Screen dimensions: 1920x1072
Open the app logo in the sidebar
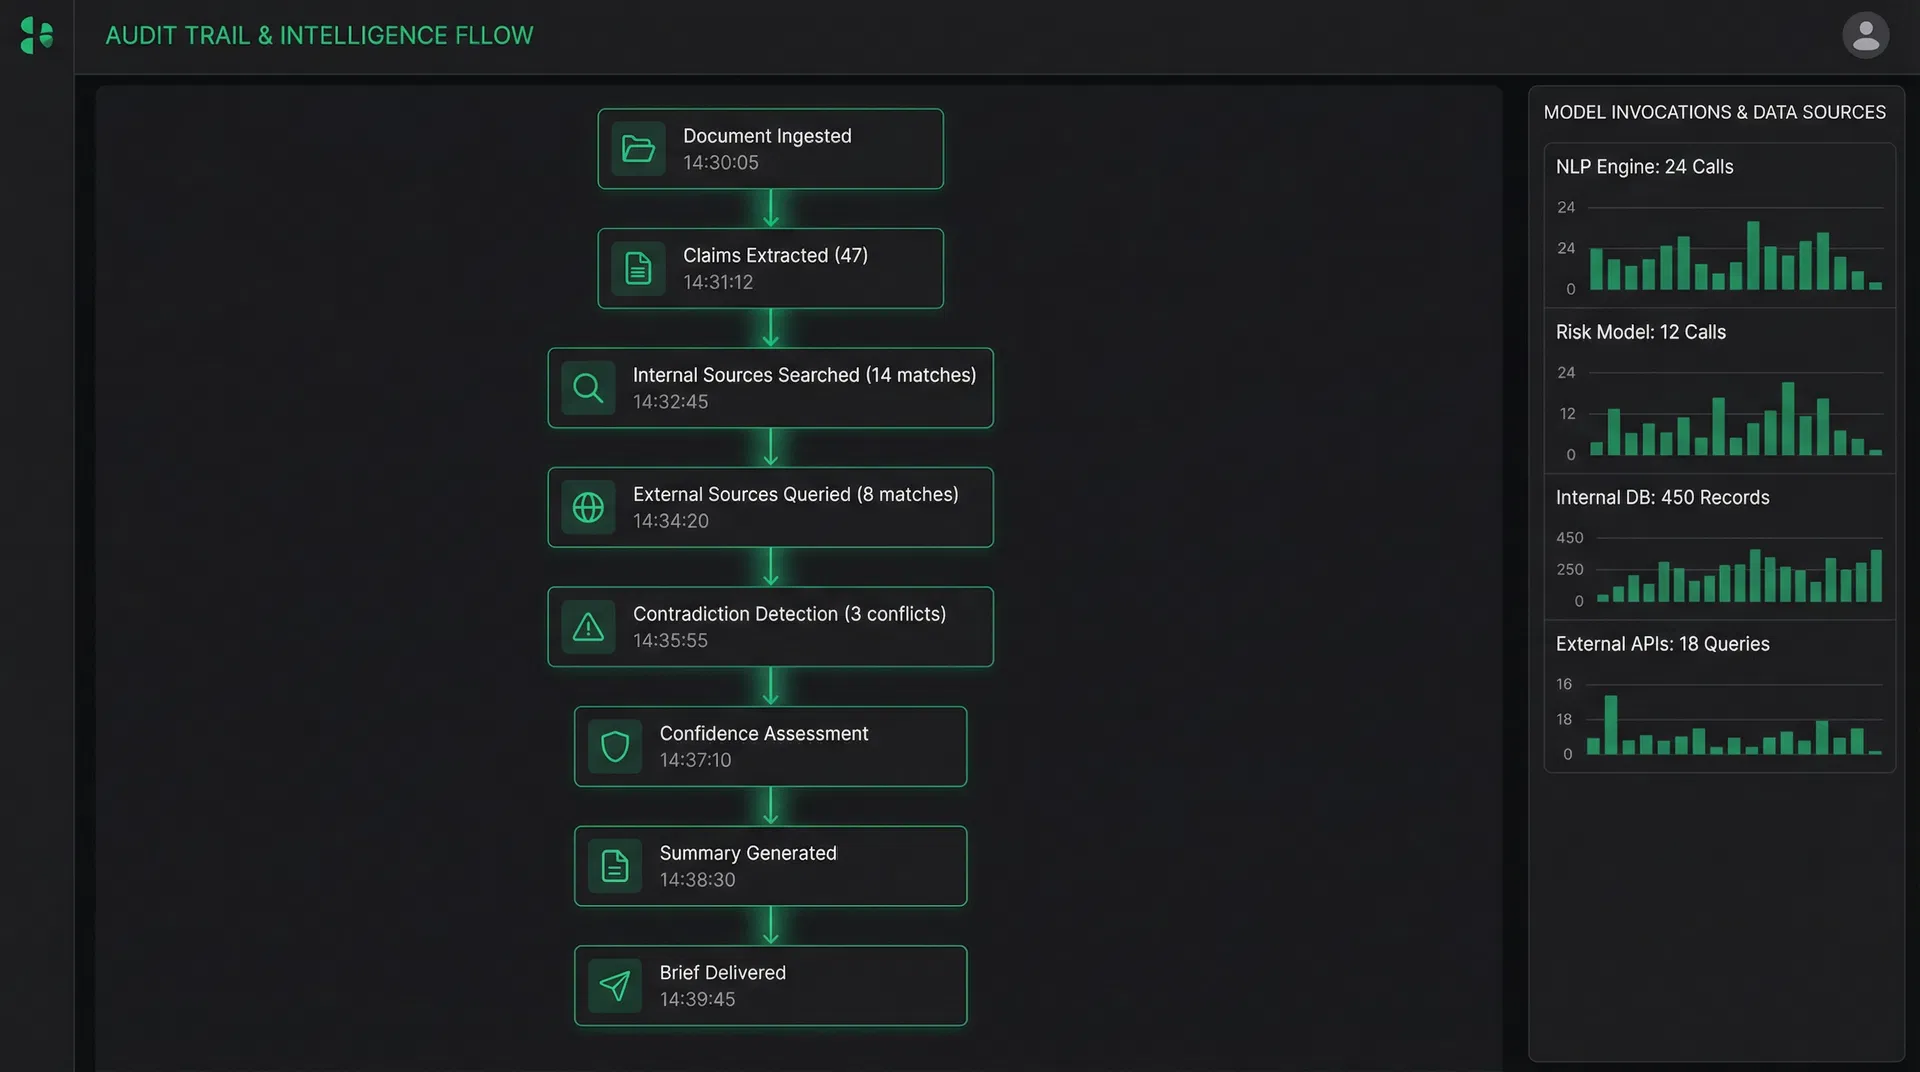coord(34,35)
